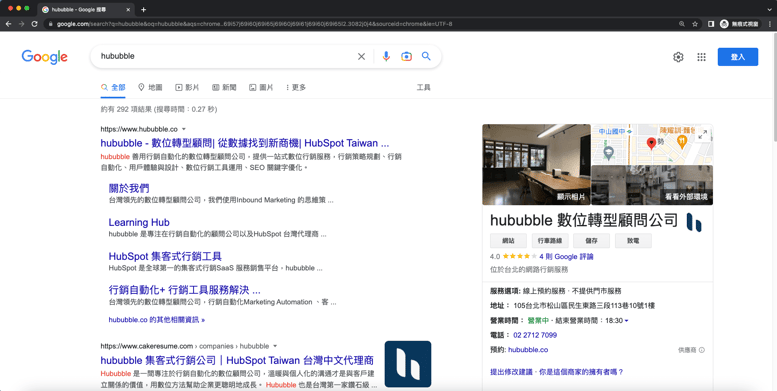Click supplier info circle icon
This screenshot has width=777, height=391.
(x=702, y=350)
